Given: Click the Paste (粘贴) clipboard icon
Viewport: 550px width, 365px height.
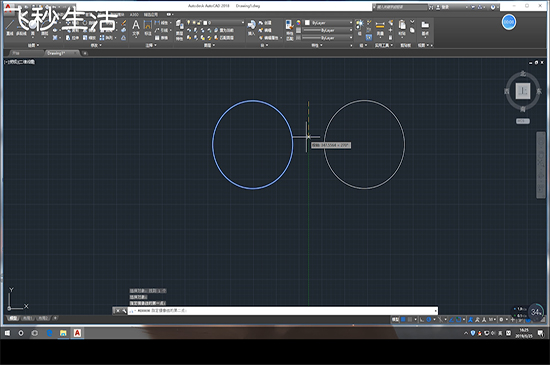Looking at the screenshot, I should click(x=402, y=28).
